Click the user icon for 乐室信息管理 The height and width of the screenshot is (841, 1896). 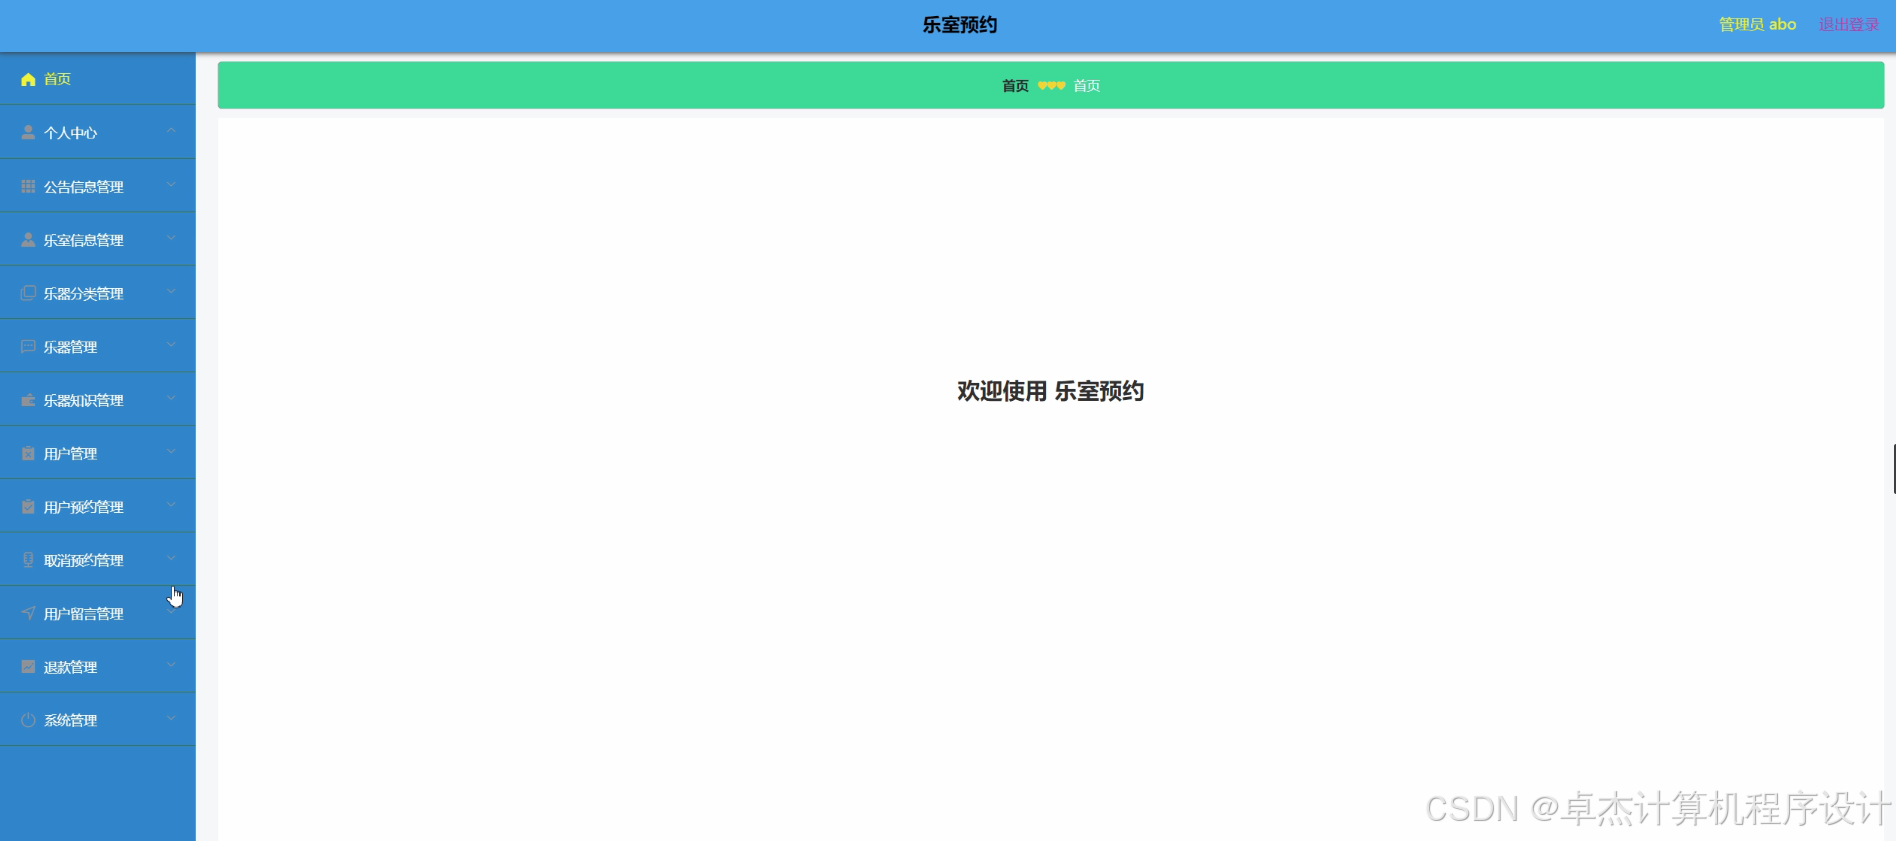coord(28,239)
